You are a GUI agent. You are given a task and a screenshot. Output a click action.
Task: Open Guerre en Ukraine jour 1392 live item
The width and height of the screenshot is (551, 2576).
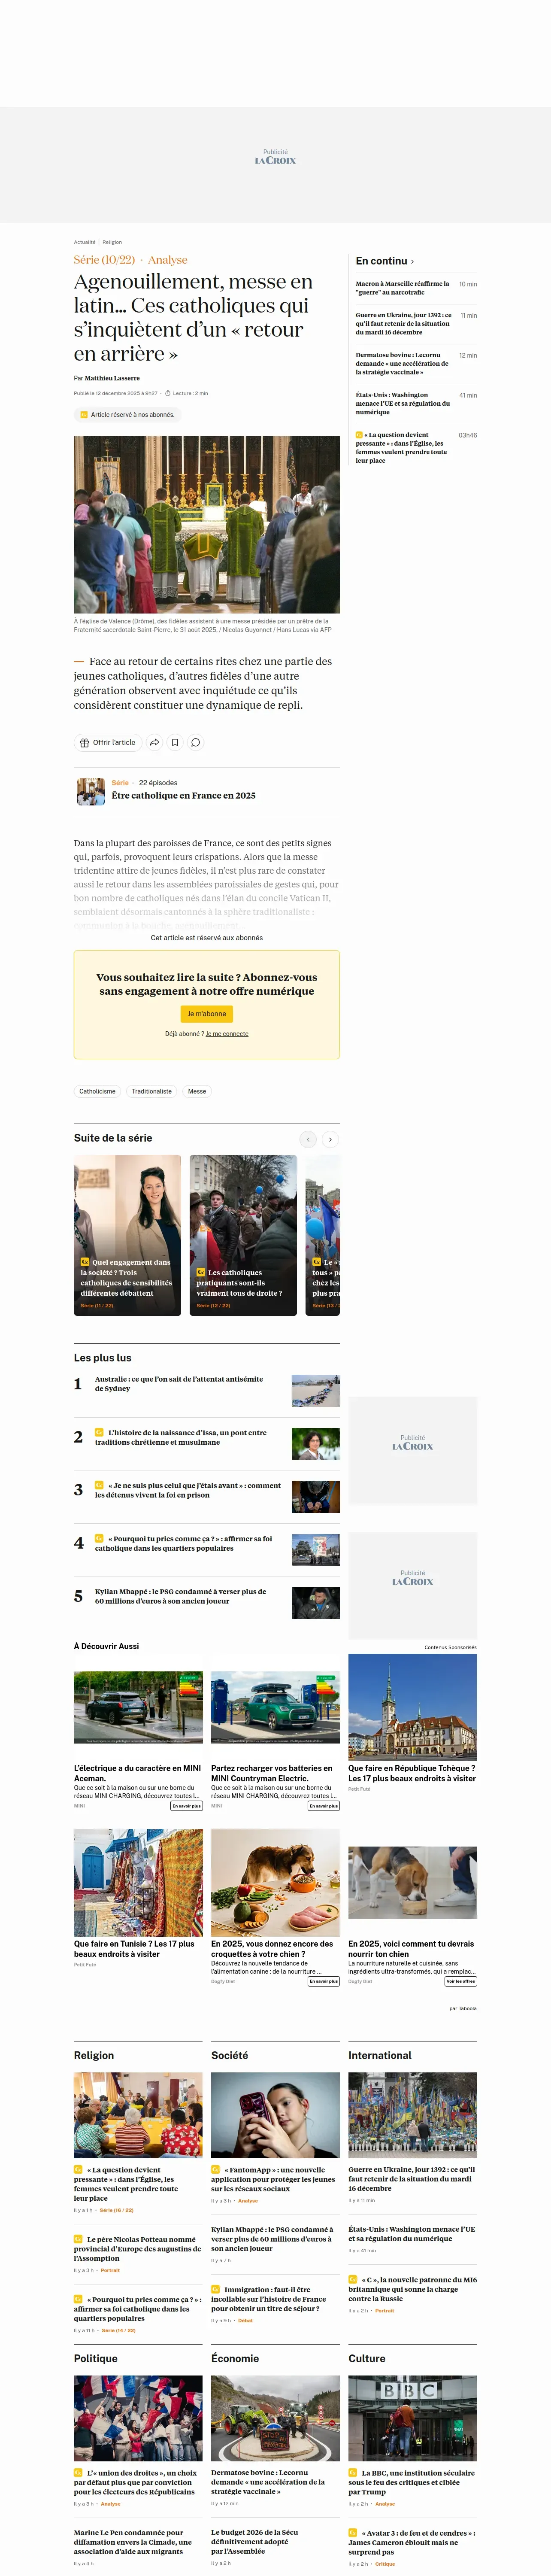pyautogui.click(x=404, y=324)
